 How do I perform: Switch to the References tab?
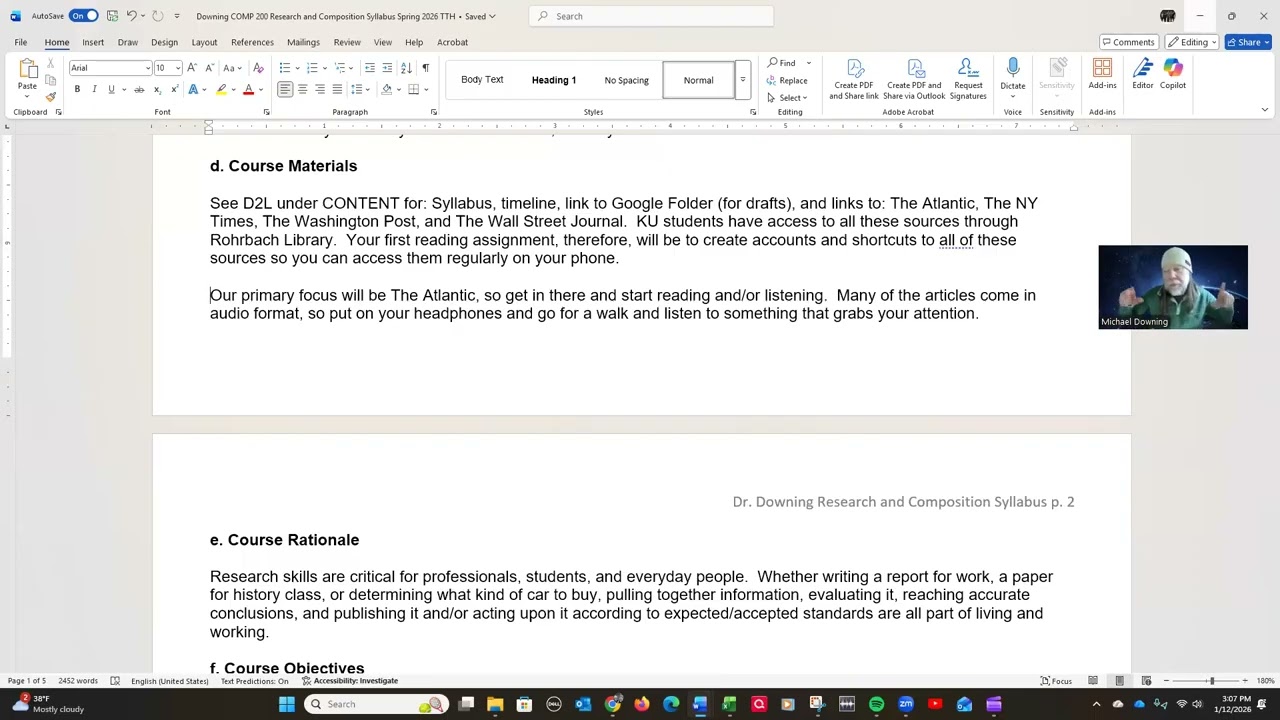252,42
